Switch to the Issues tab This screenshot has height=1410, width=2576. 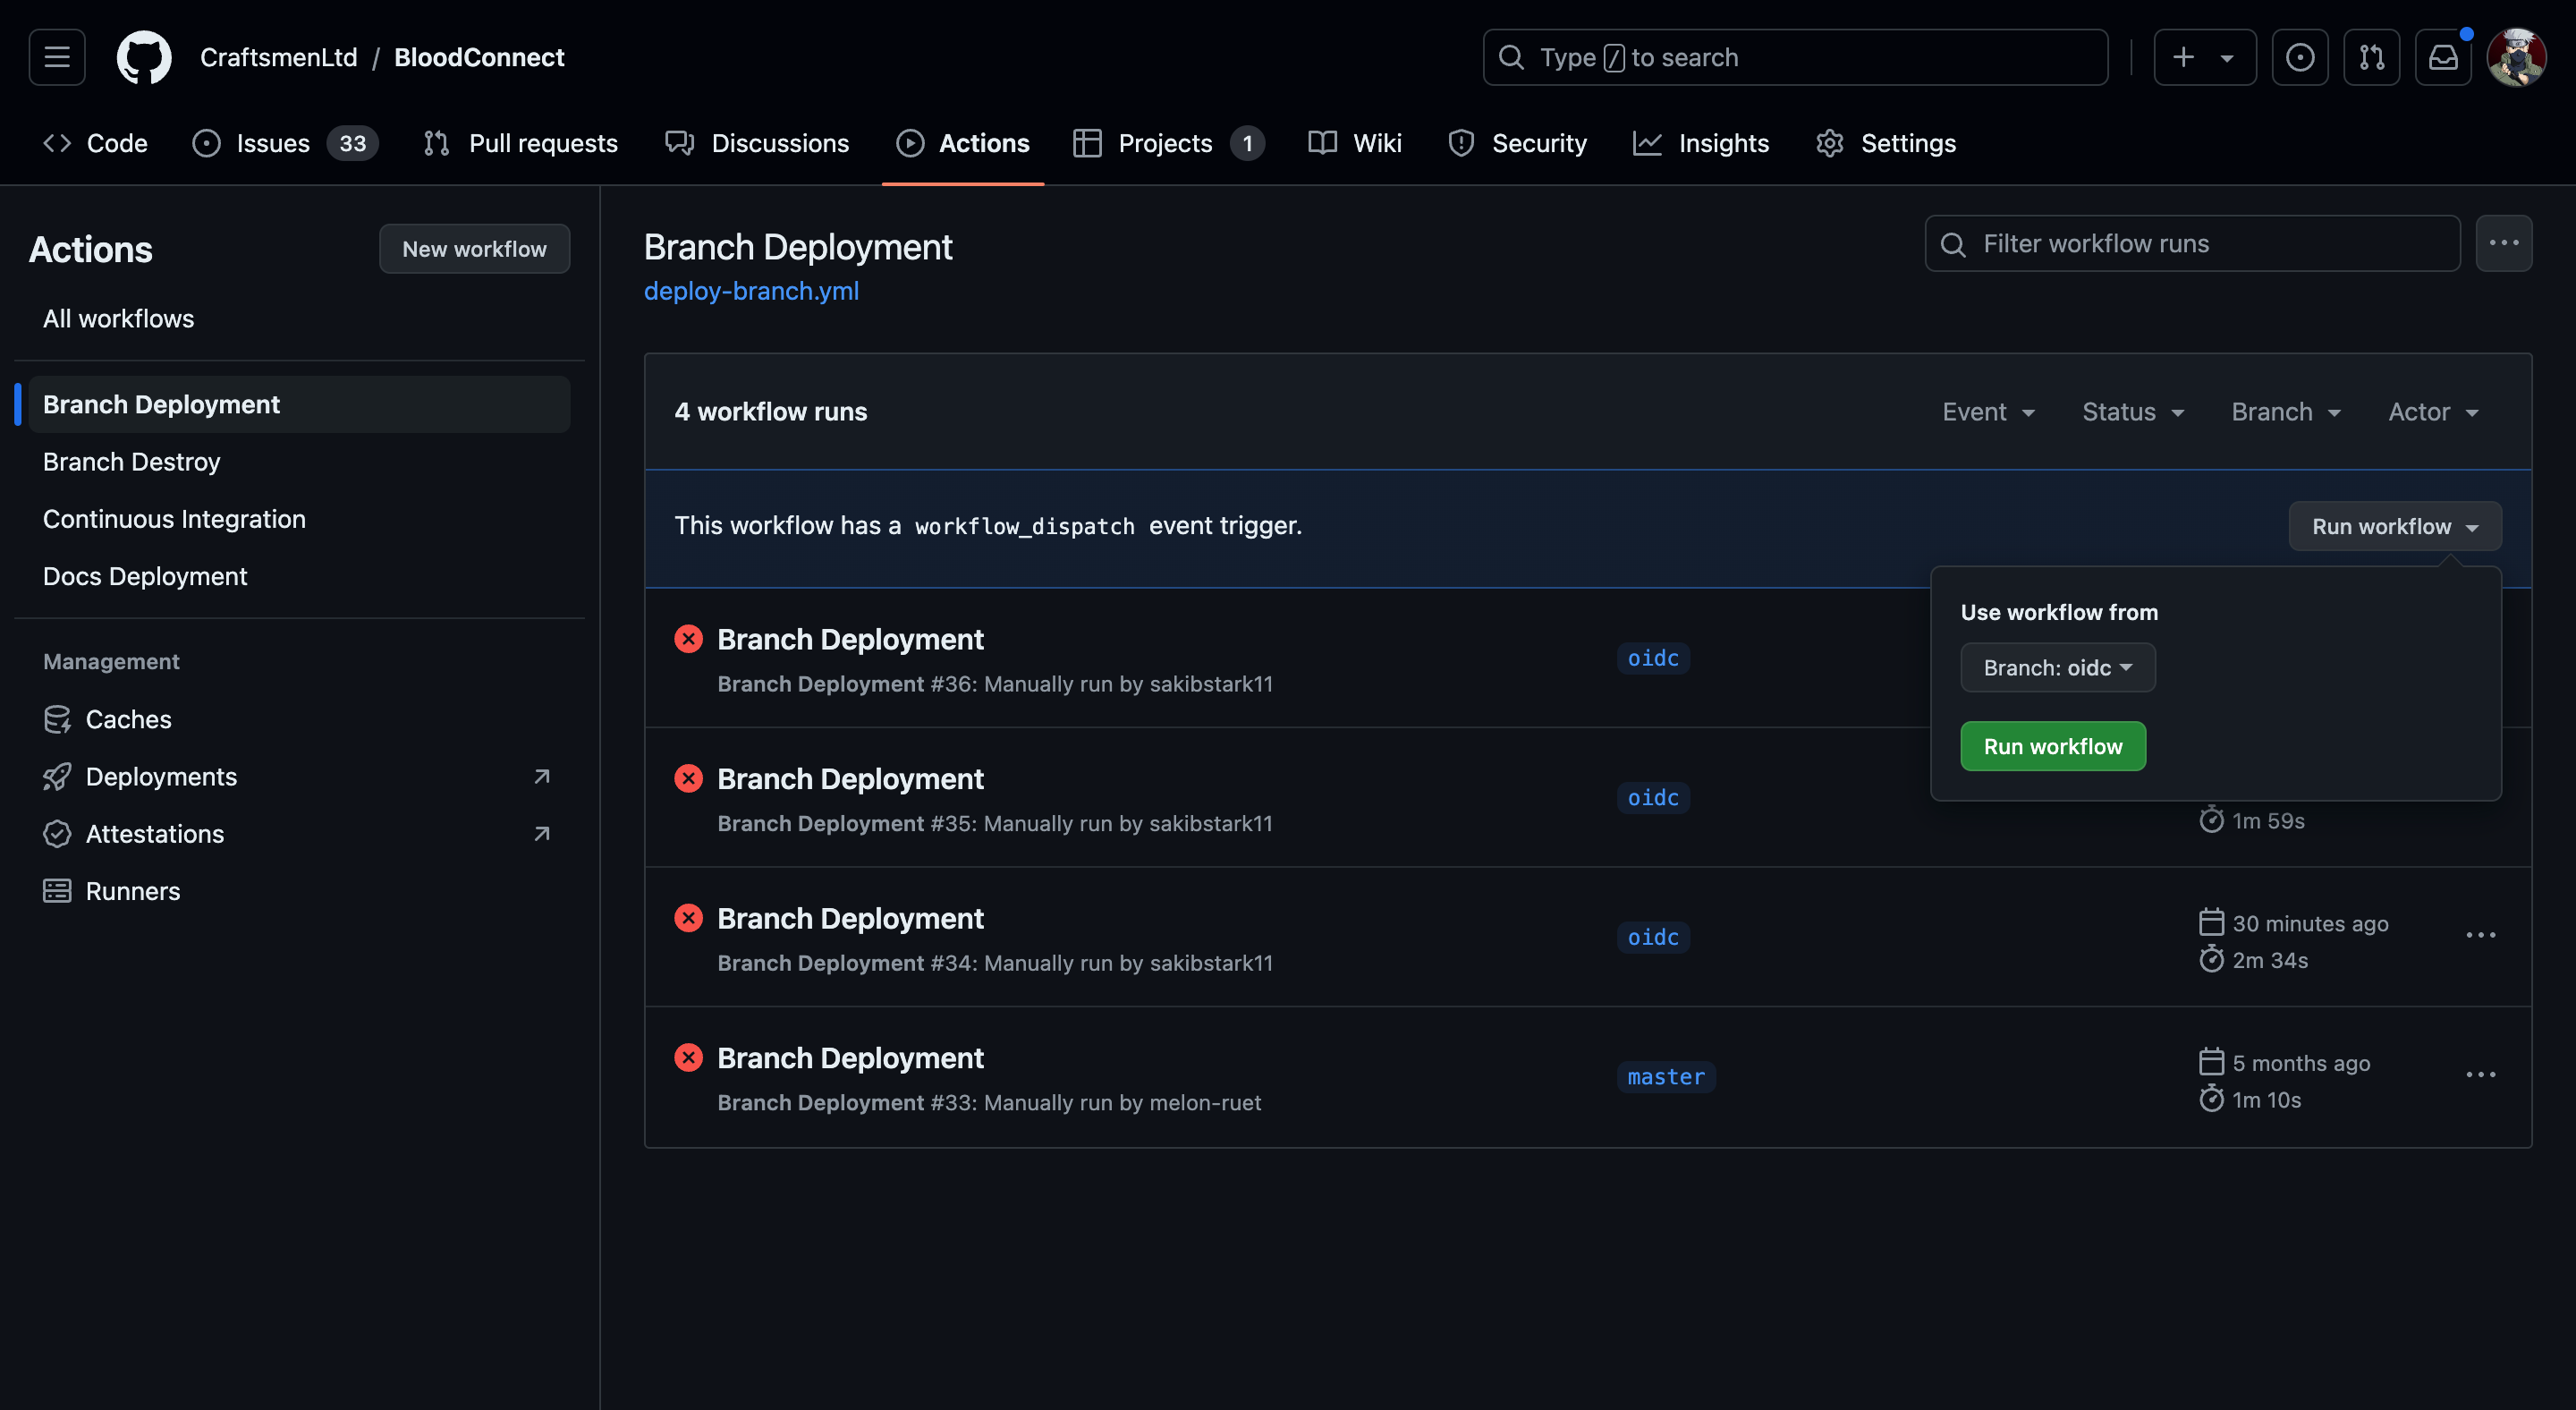pyautogui.click(x=285, y=143)
